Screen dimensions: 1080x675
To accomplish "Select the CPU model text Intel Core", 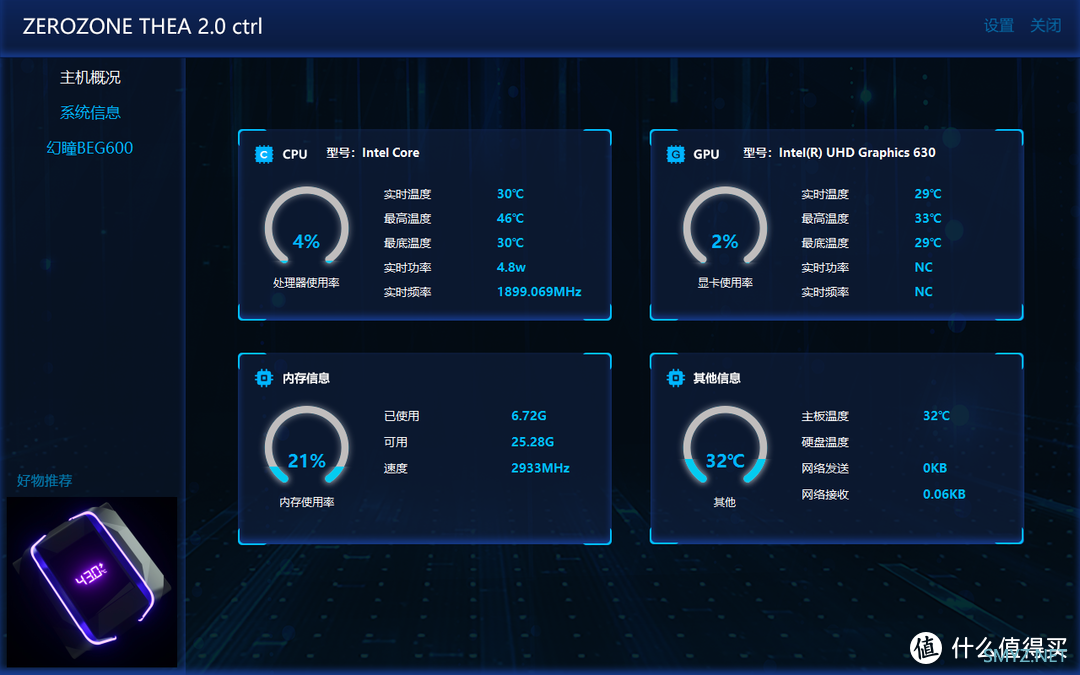I will 391,153.
